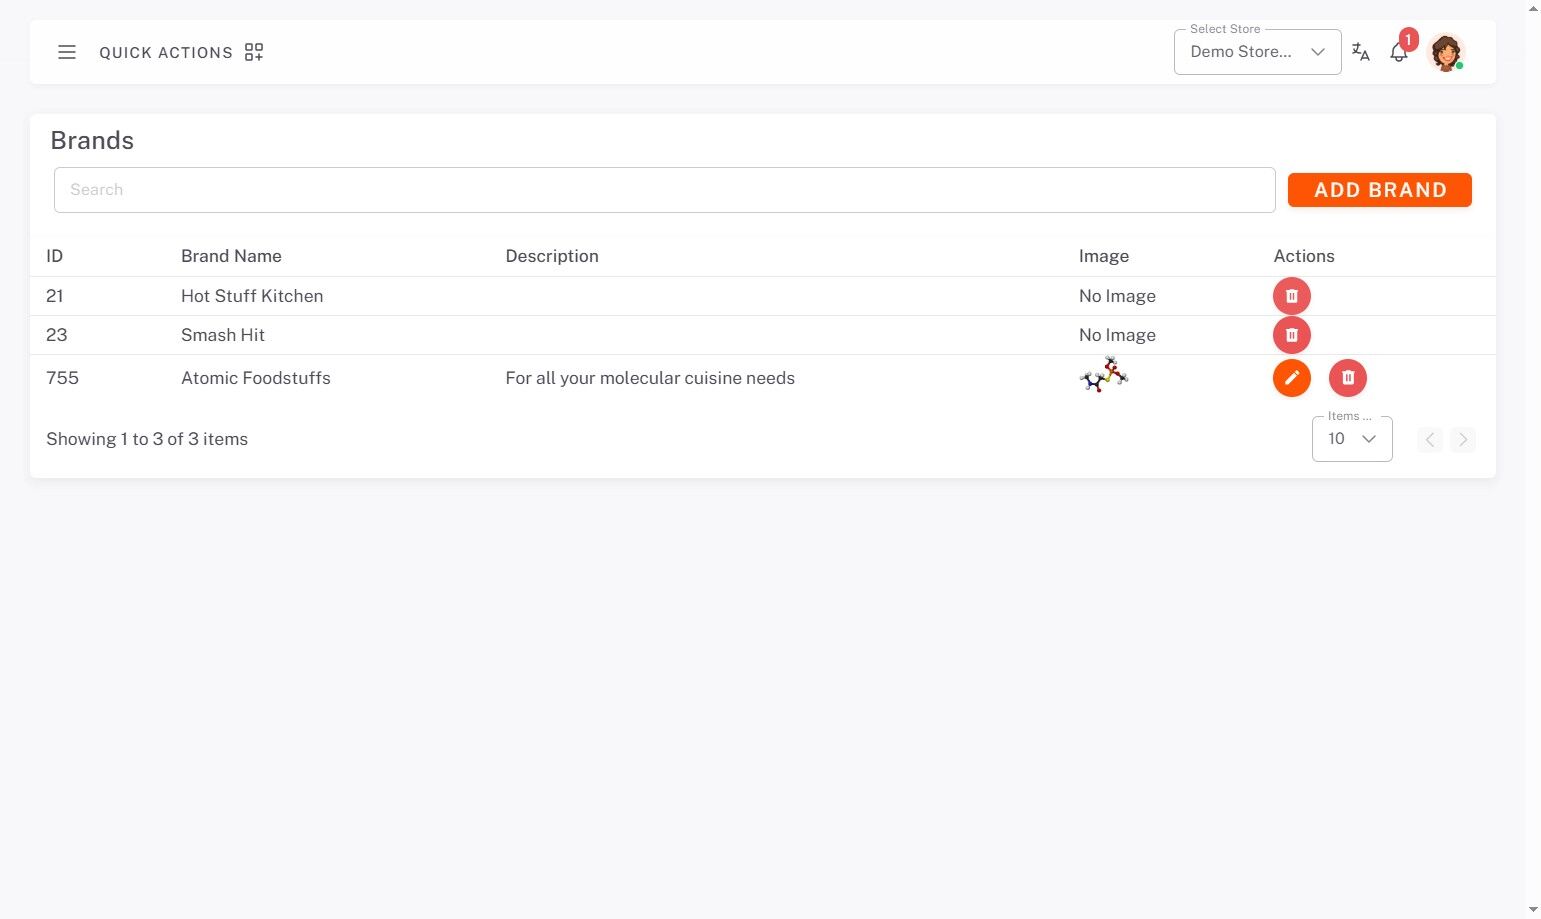
Task: Edit the Atomic Foodstuffs brand
Action: pos(1291,378)
